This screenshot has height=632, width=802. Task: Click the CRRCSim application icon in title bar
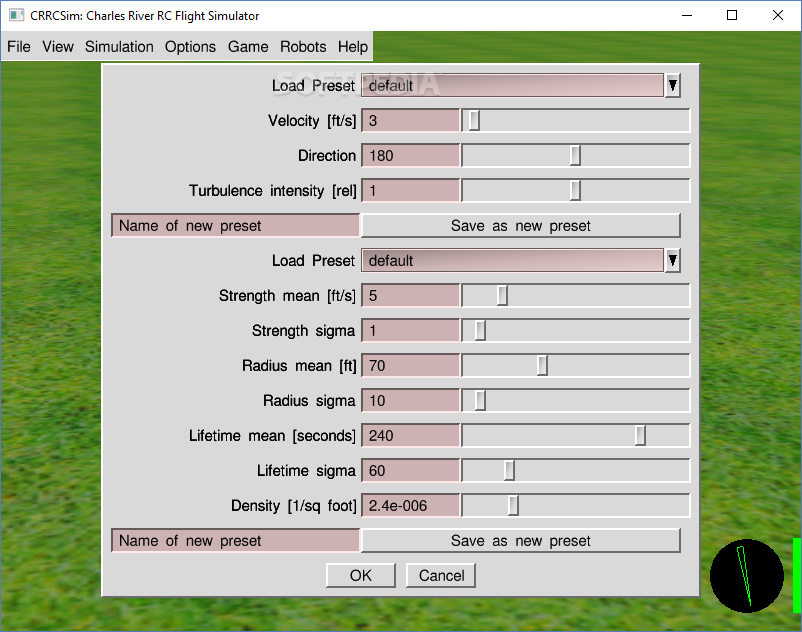[x=16, y=15]
